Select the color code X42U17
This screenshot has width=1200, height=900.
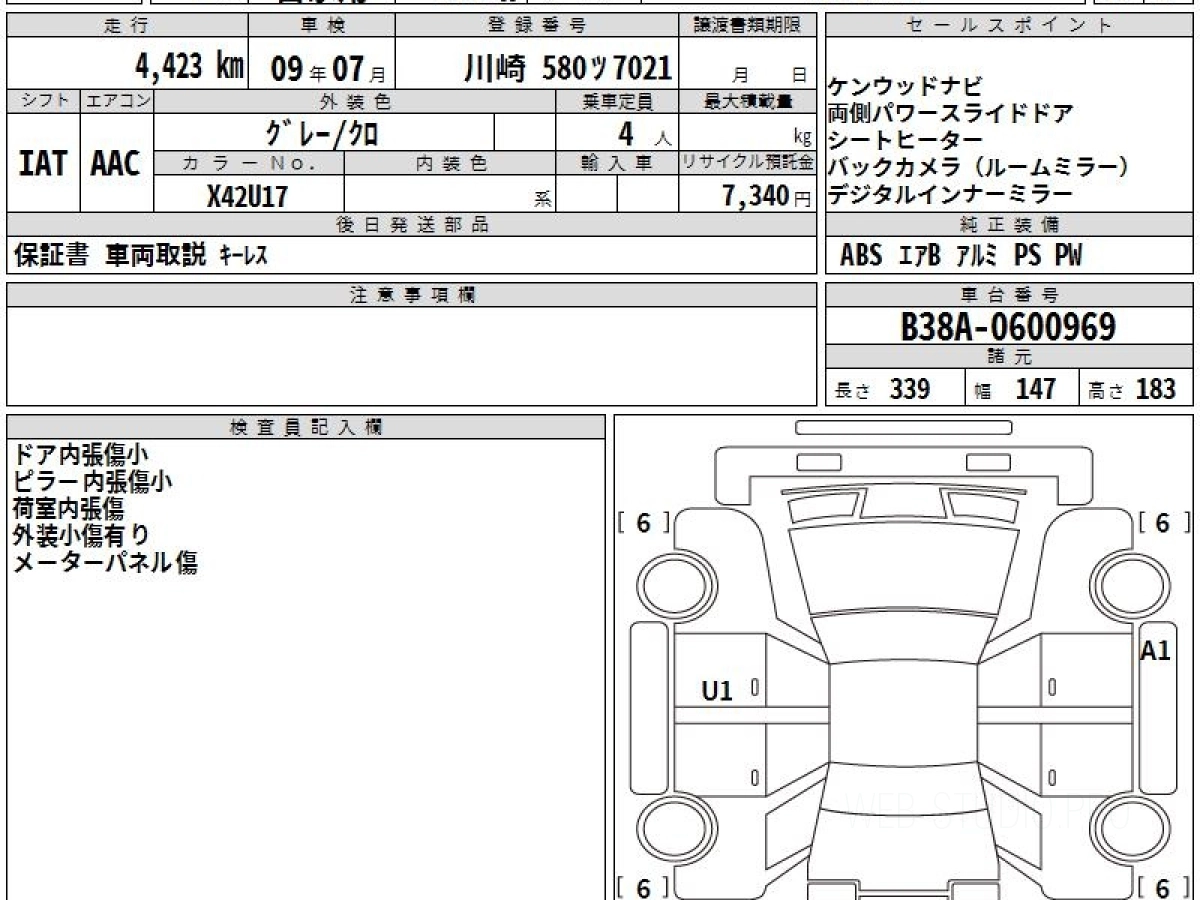click(247, 196)
